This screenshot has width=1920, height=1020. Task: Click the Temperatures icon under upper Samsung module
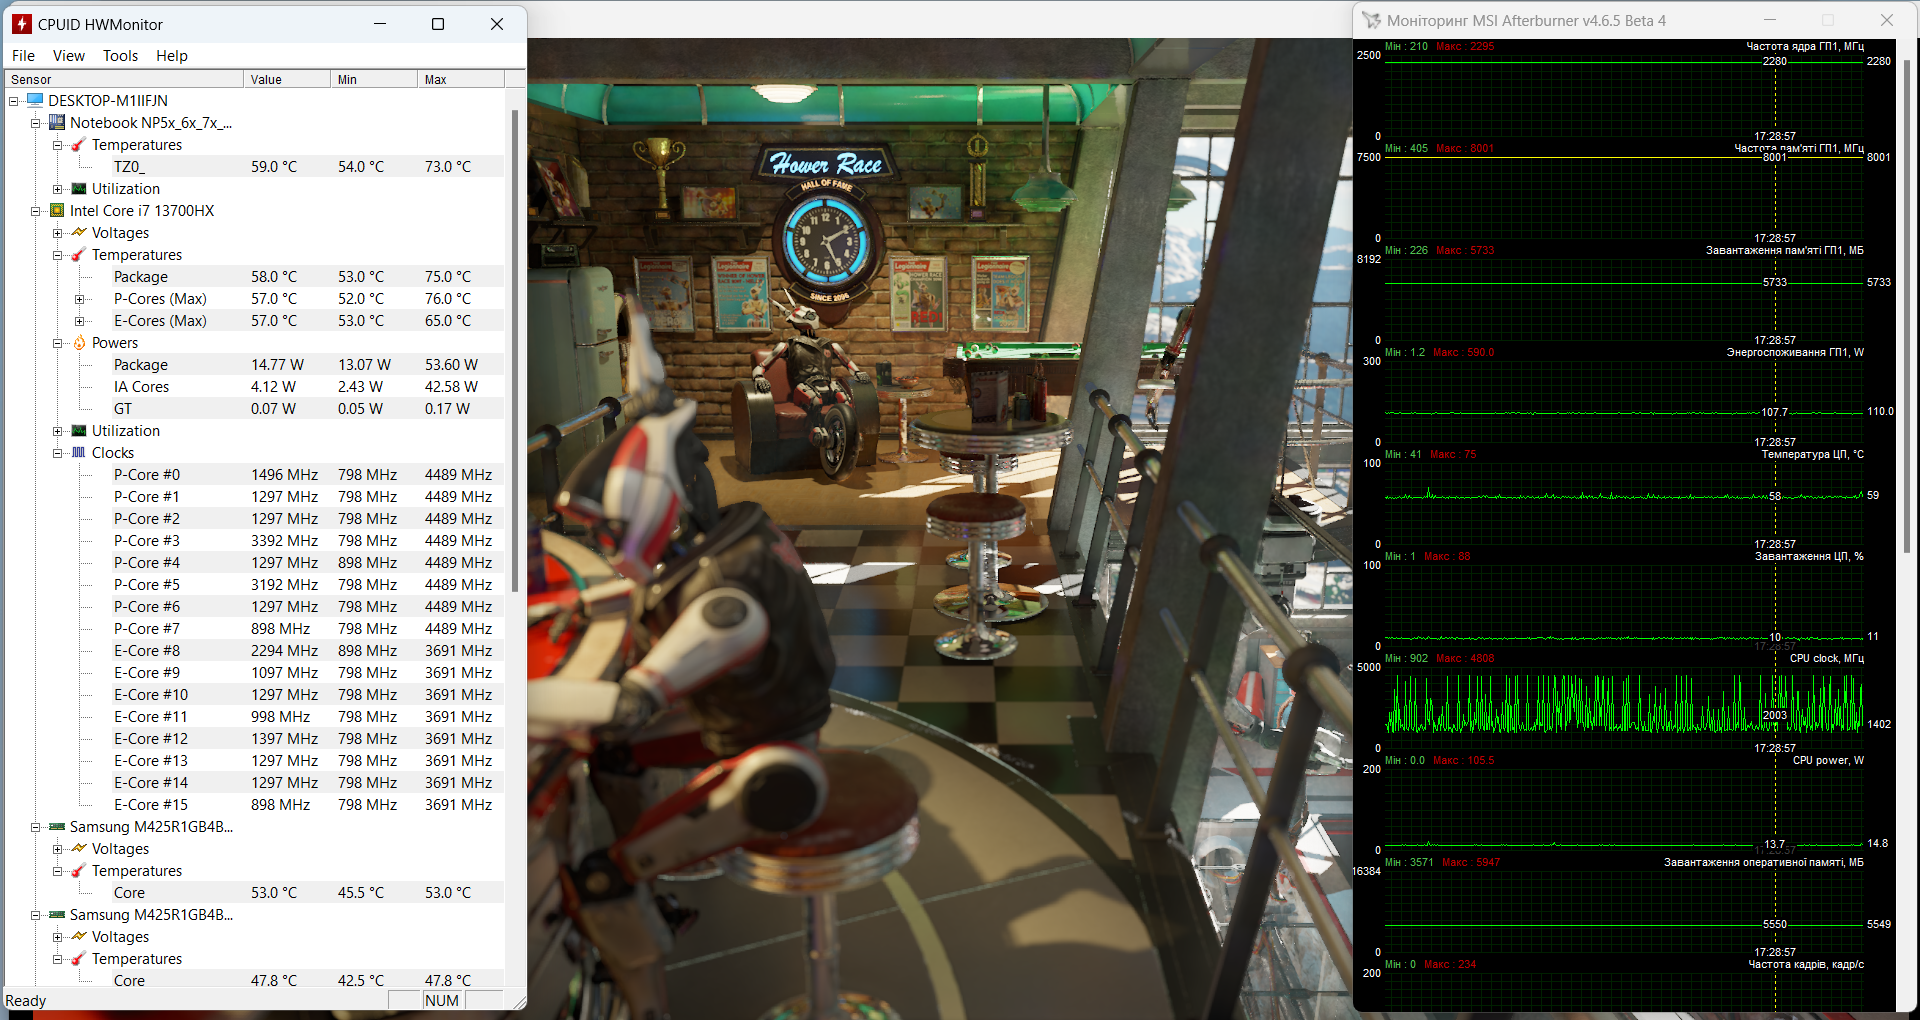(x=79, y=870)
